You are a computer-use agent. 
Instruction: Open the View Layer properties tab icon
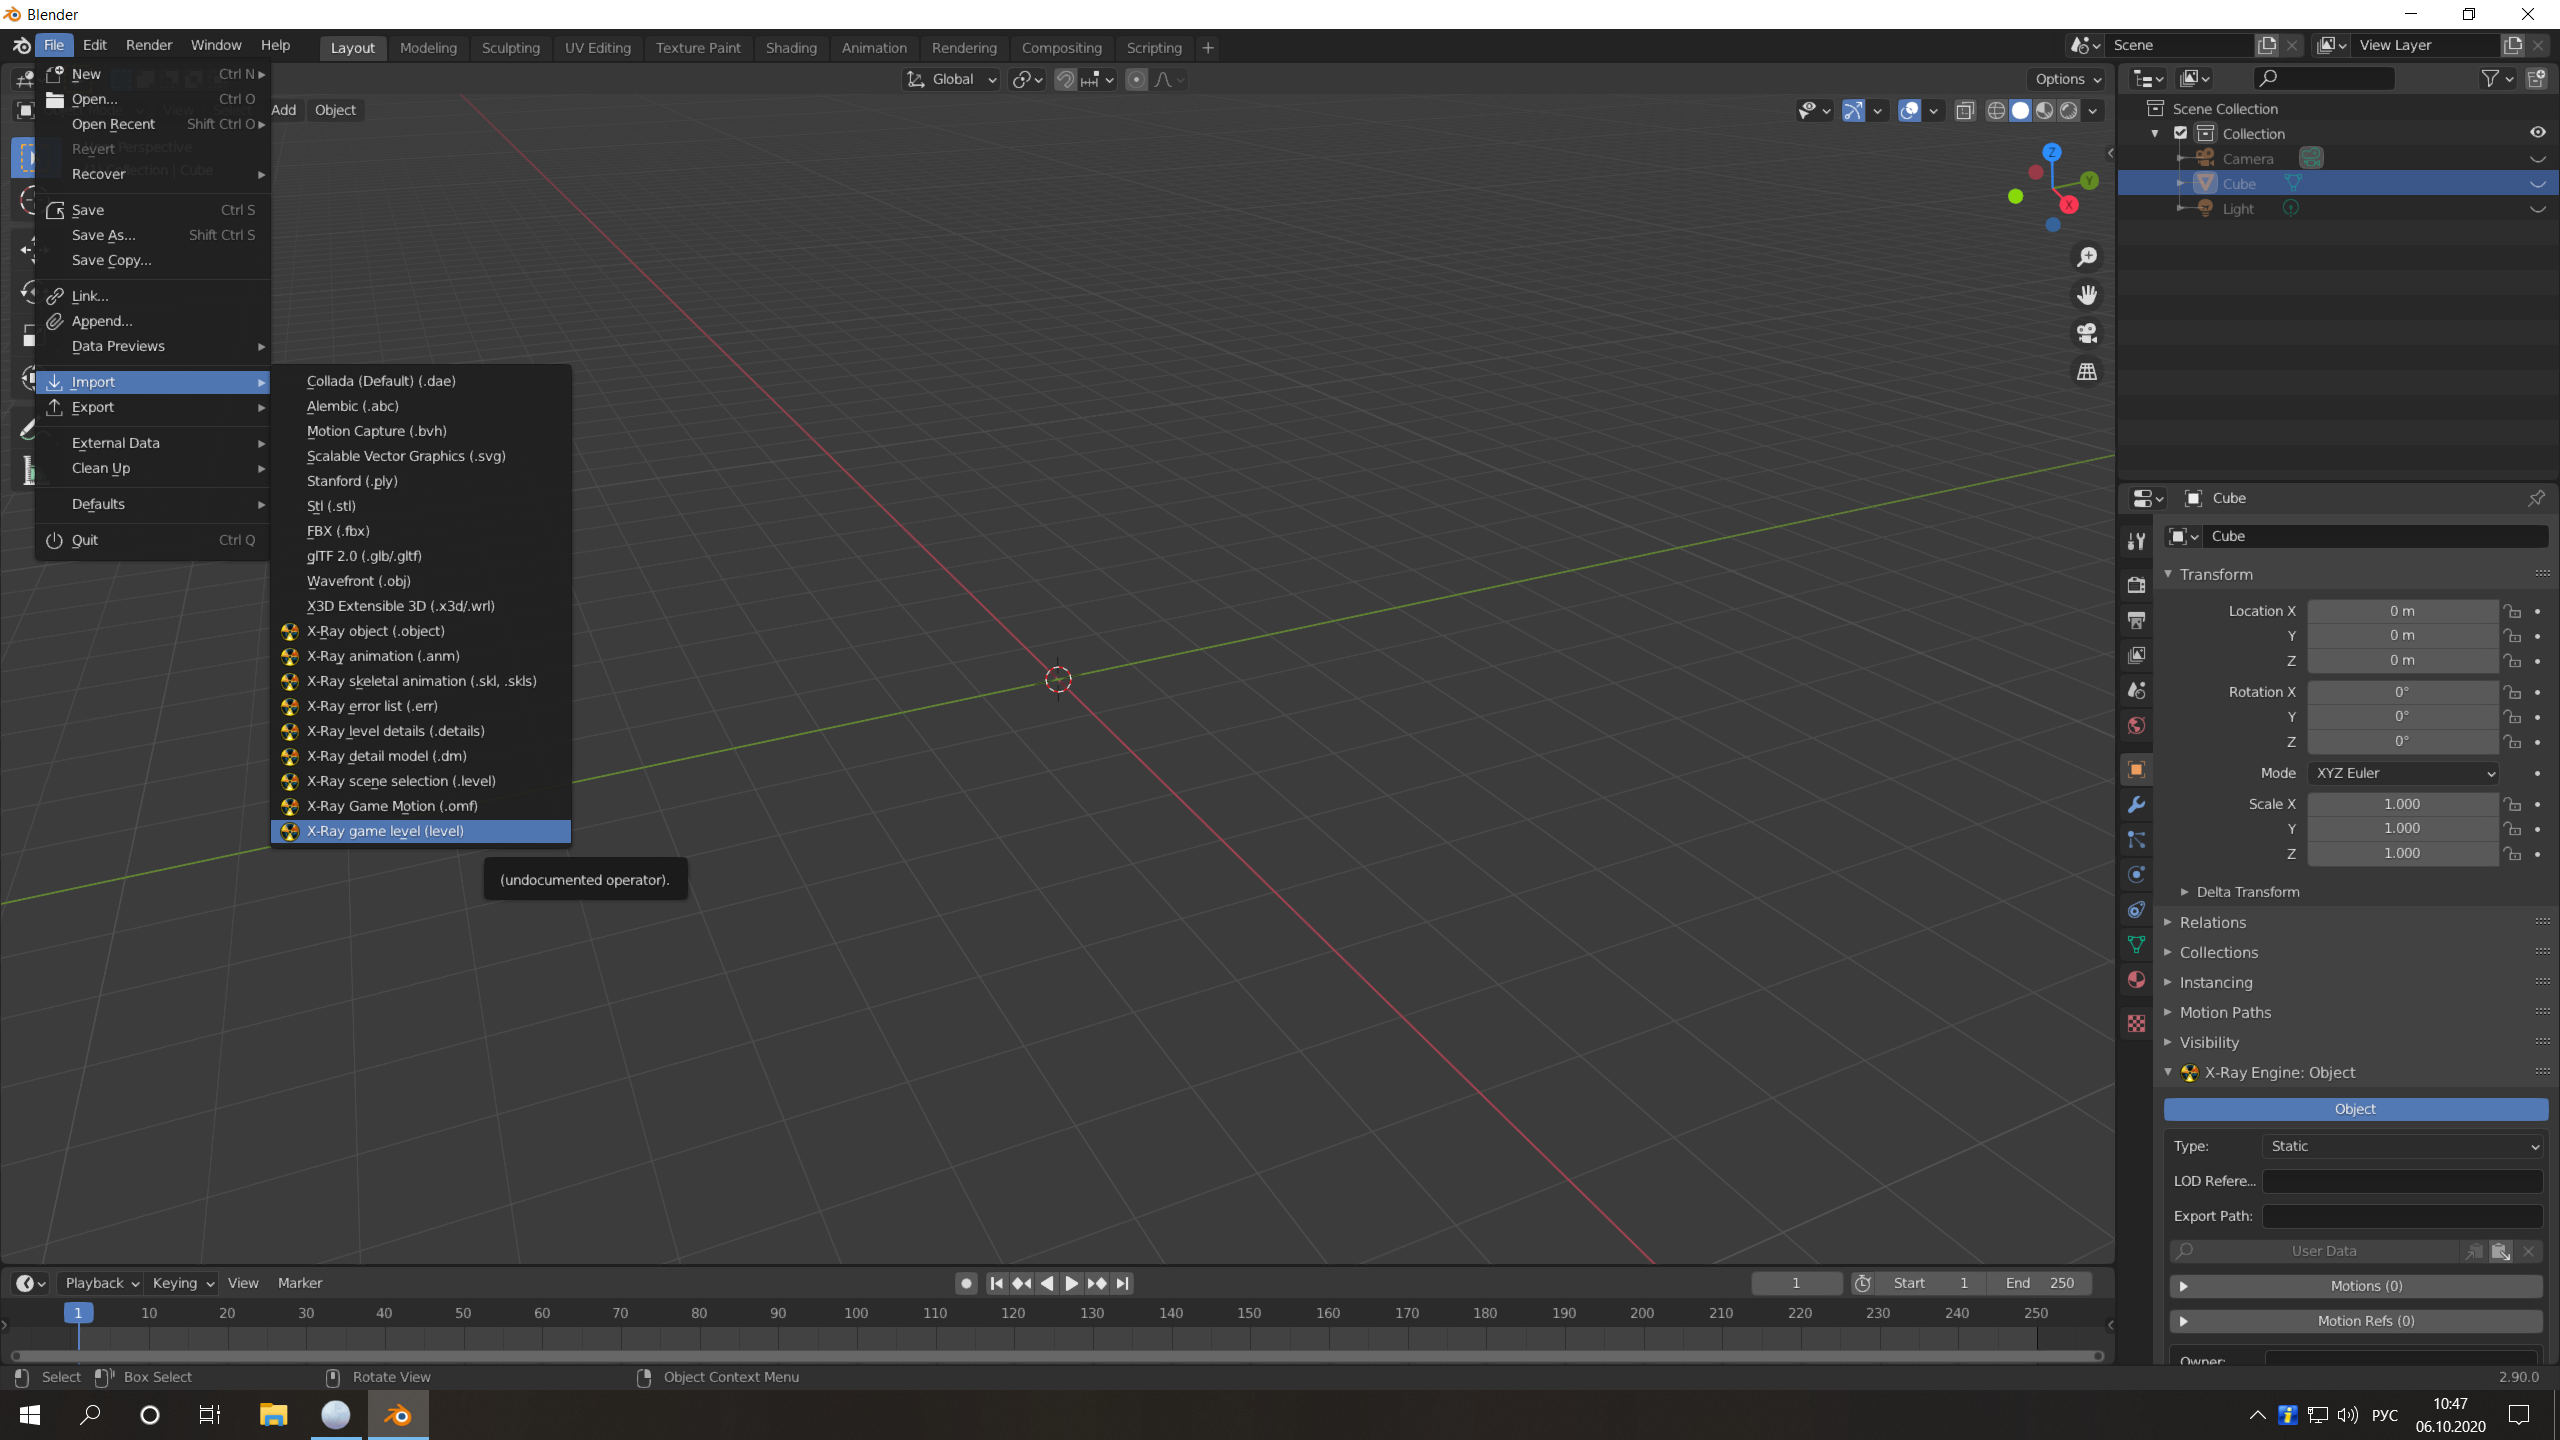[2137, 655]
